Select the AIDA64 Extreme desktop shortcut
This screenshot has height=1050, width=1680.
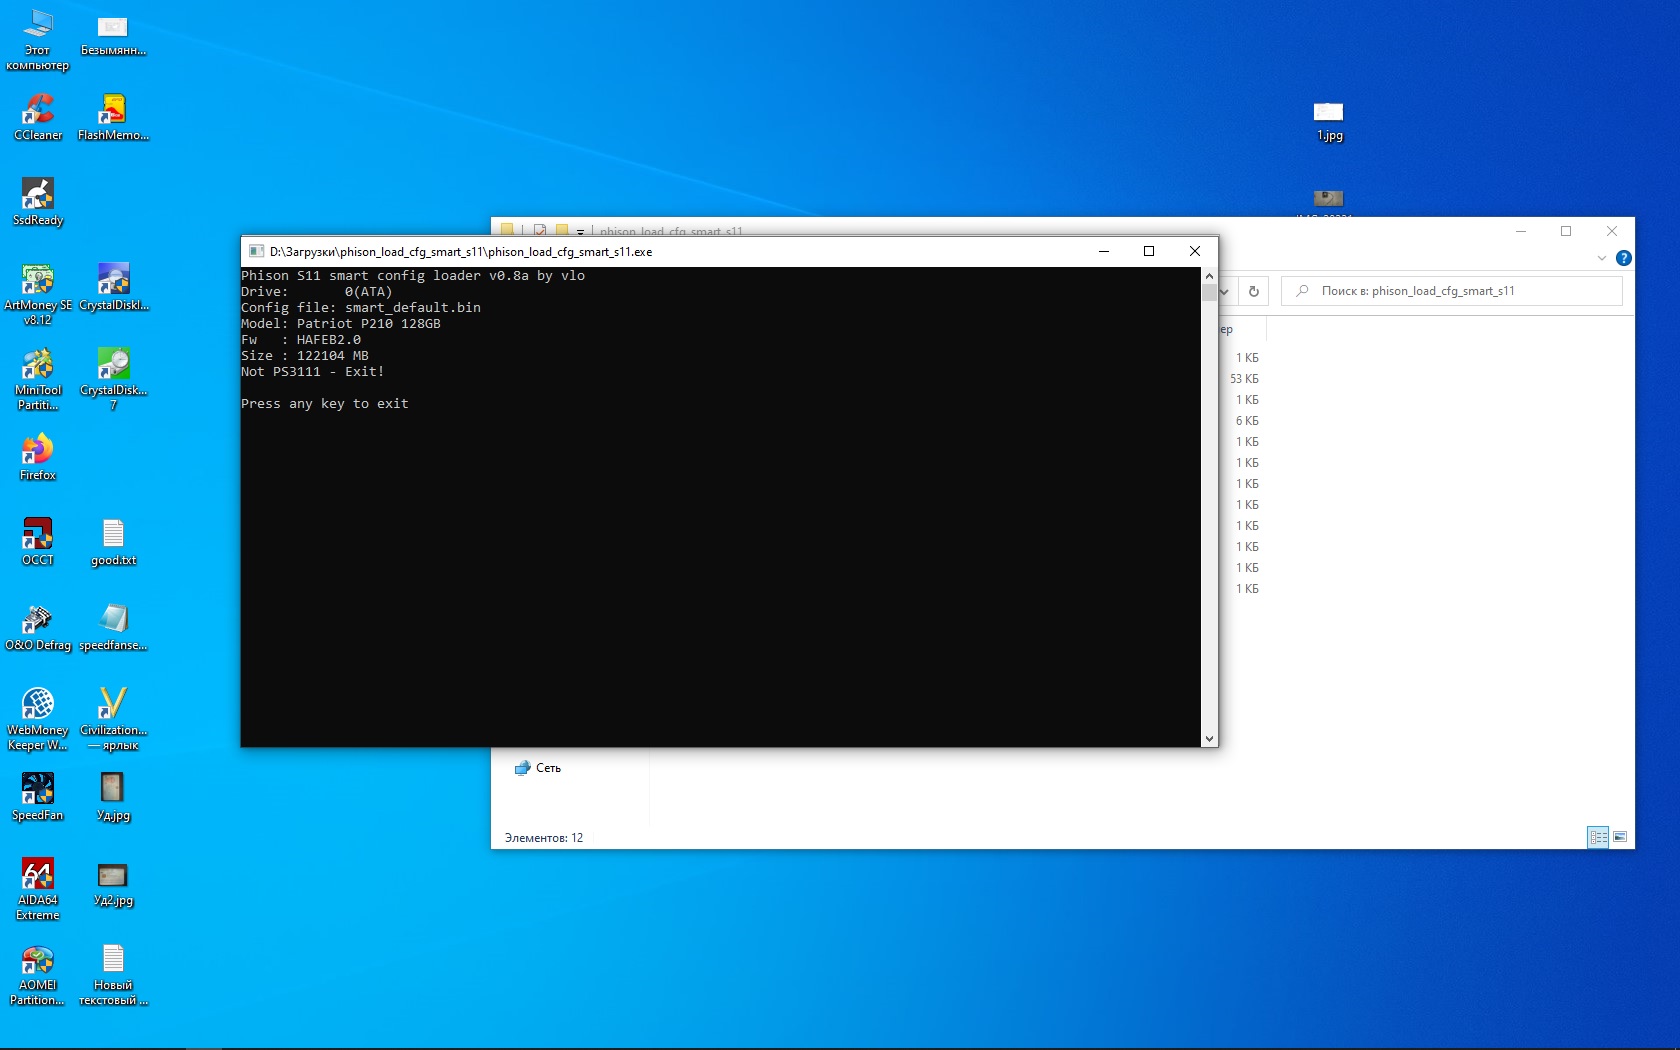[38, 890]
